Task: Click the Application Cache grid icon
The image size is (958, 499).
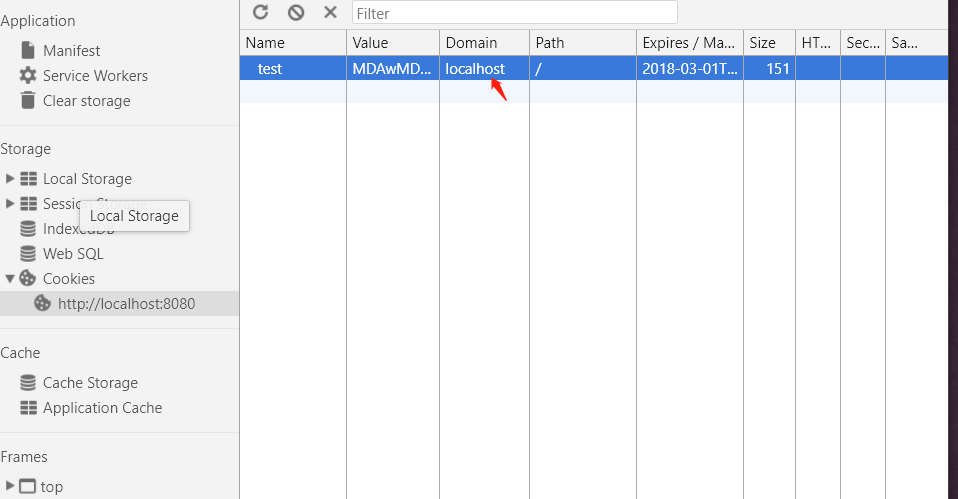Action: click(x=28, y=408)
